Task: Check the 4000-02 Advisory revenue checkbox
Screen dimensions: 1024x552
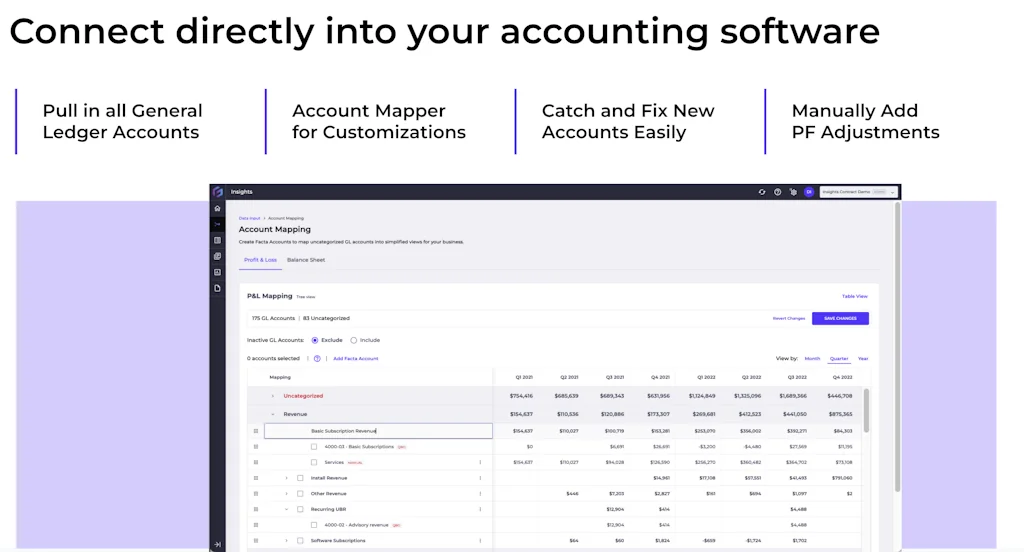Action: [x=314, y=525]
